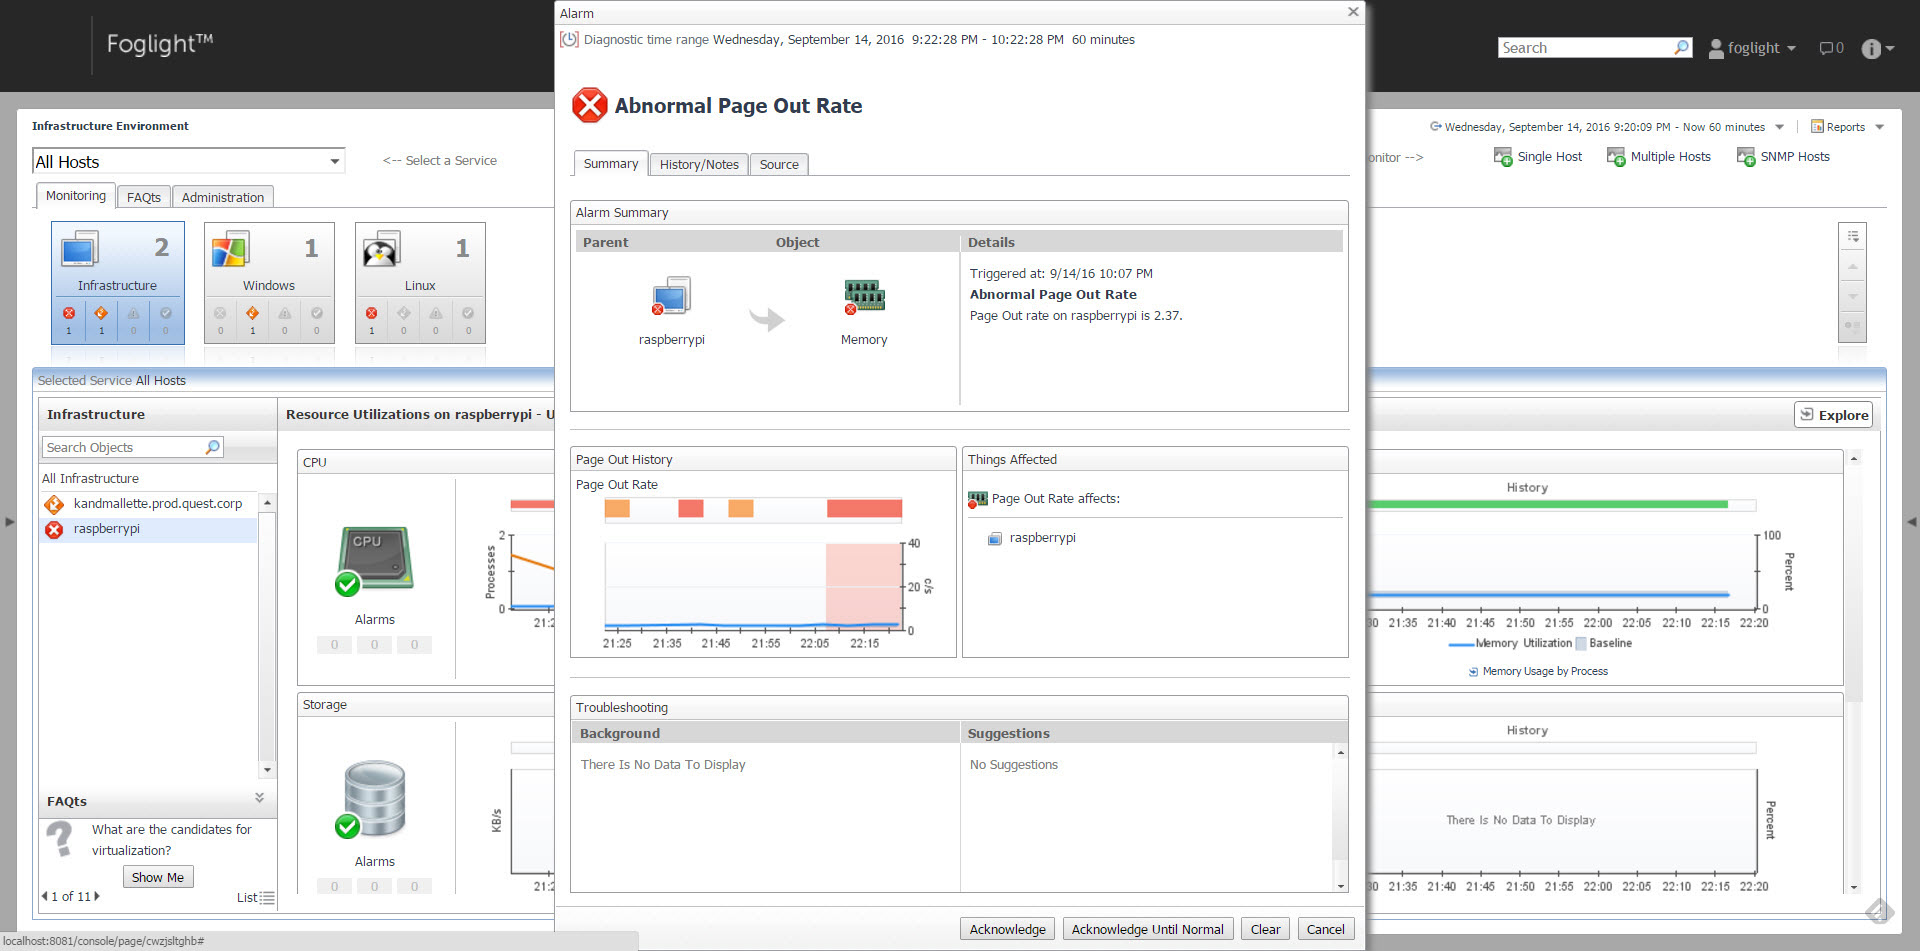Click the CPU chip icon
Image resolution: width=1920 pixels, height=951 pixels.
tap(374, 560)
